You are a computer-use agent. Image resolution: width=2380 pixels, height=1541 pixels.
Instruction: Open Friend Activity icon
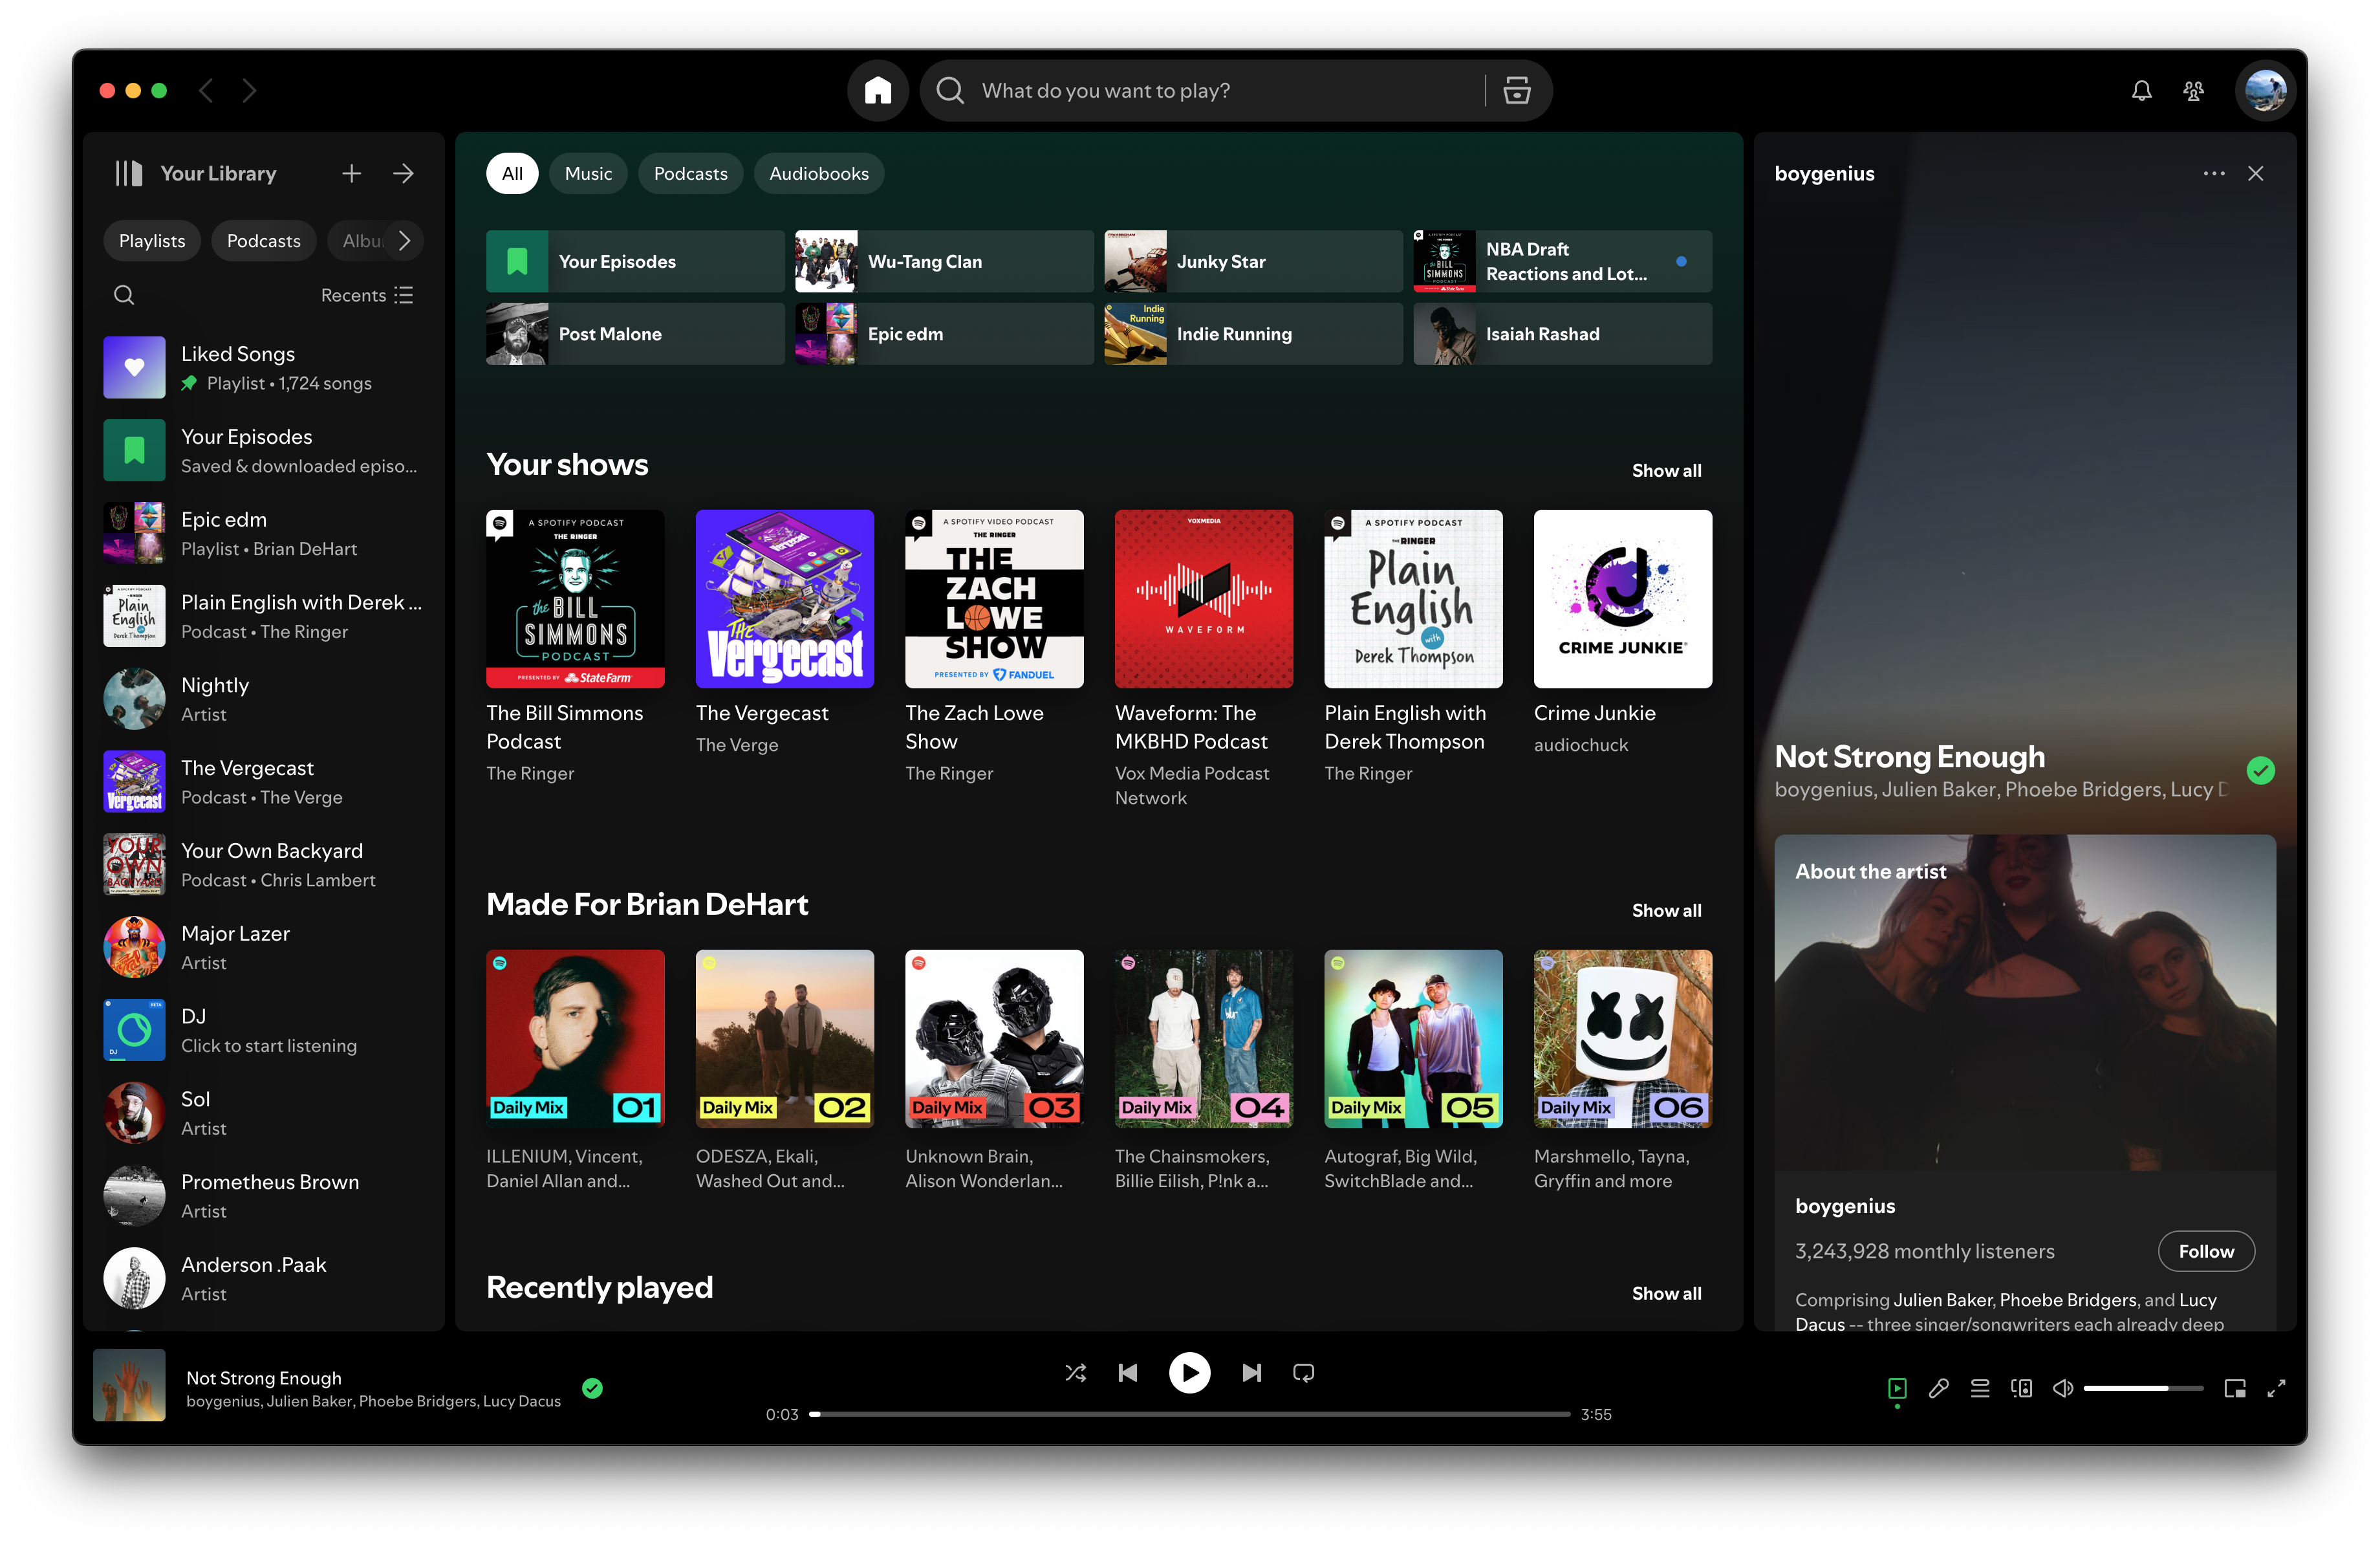[2193, 91]
